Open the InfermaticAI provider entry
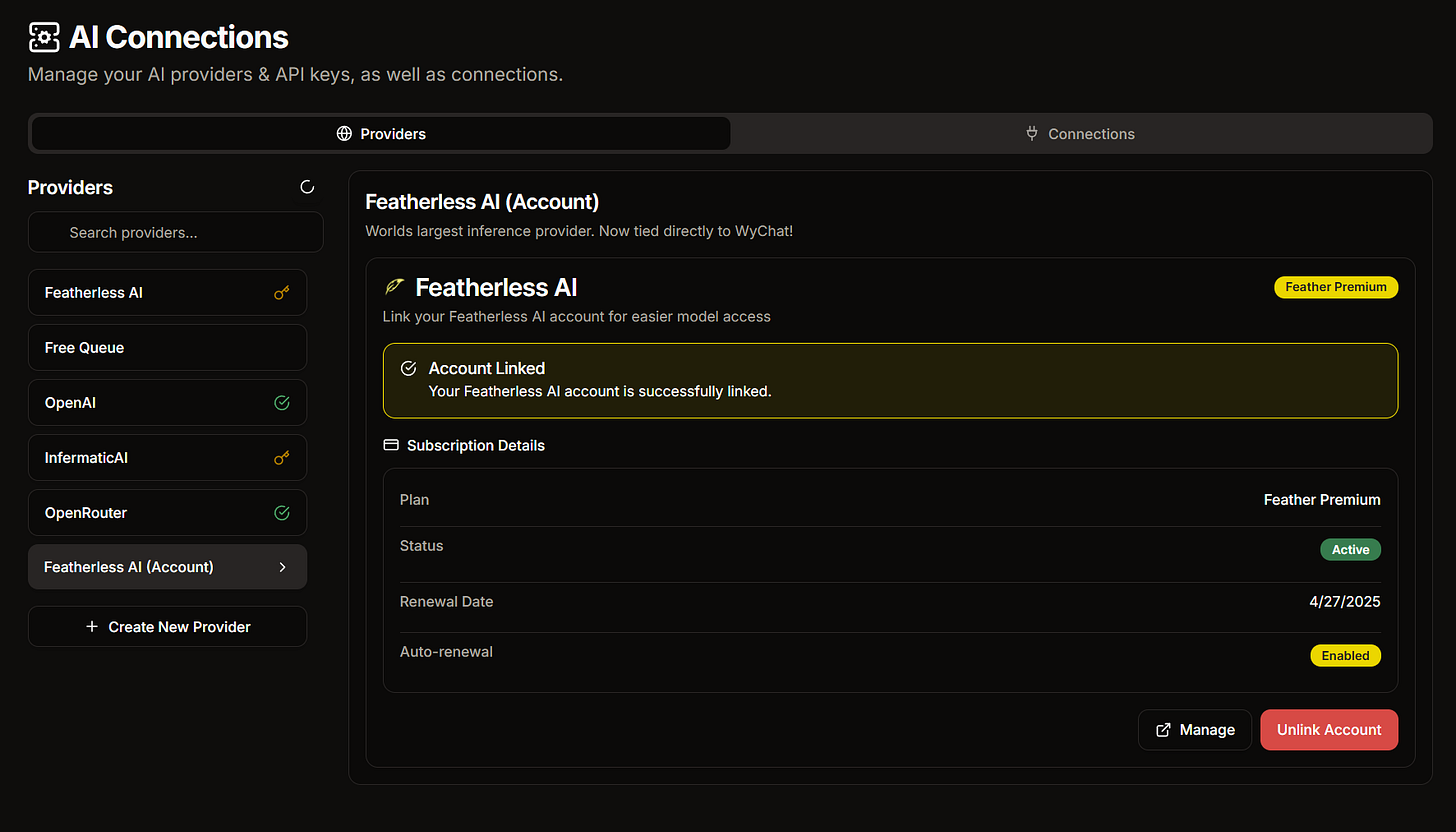The image size is (1456, 832). (x=167, y=458)
